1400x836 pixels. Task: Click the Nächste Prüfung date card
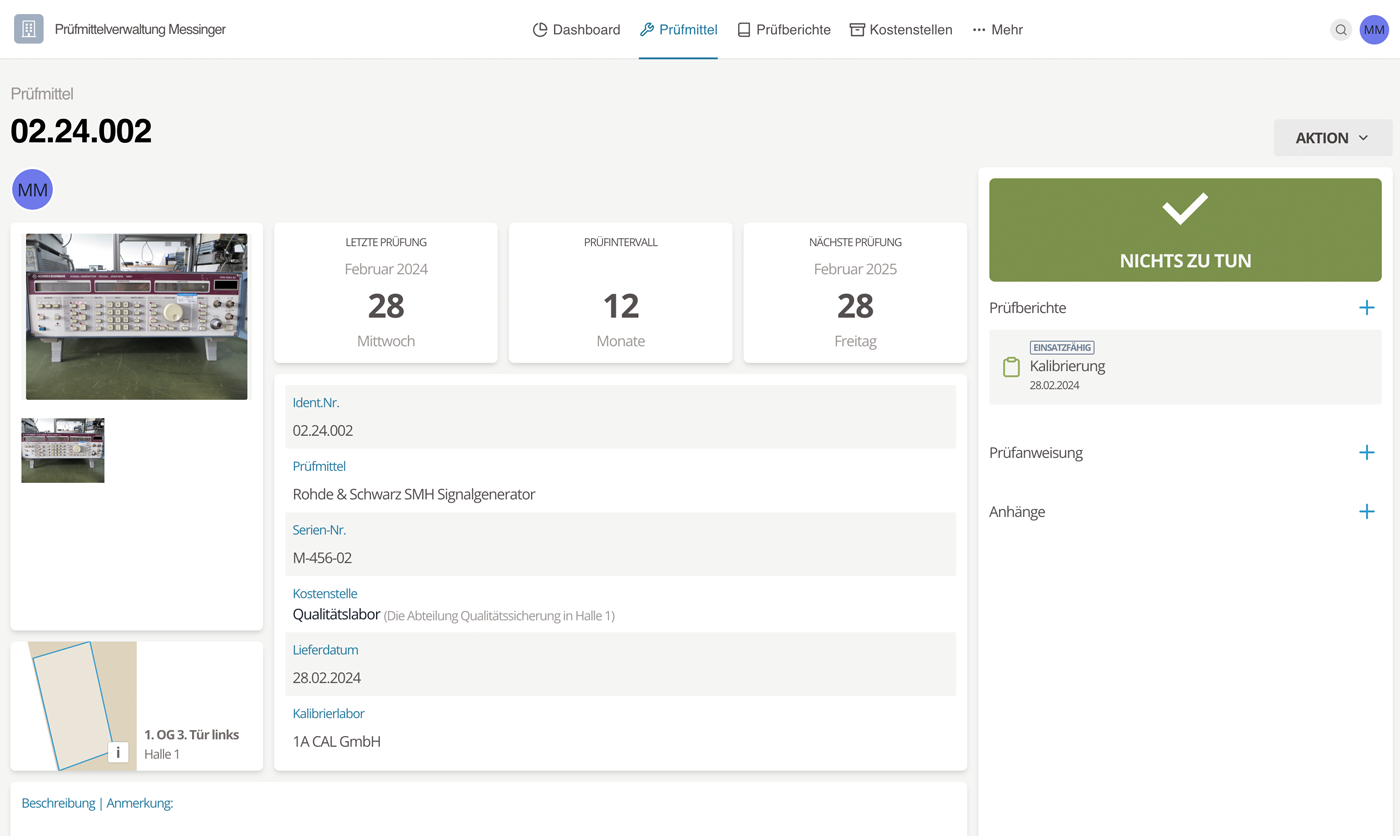click(855, 293)
